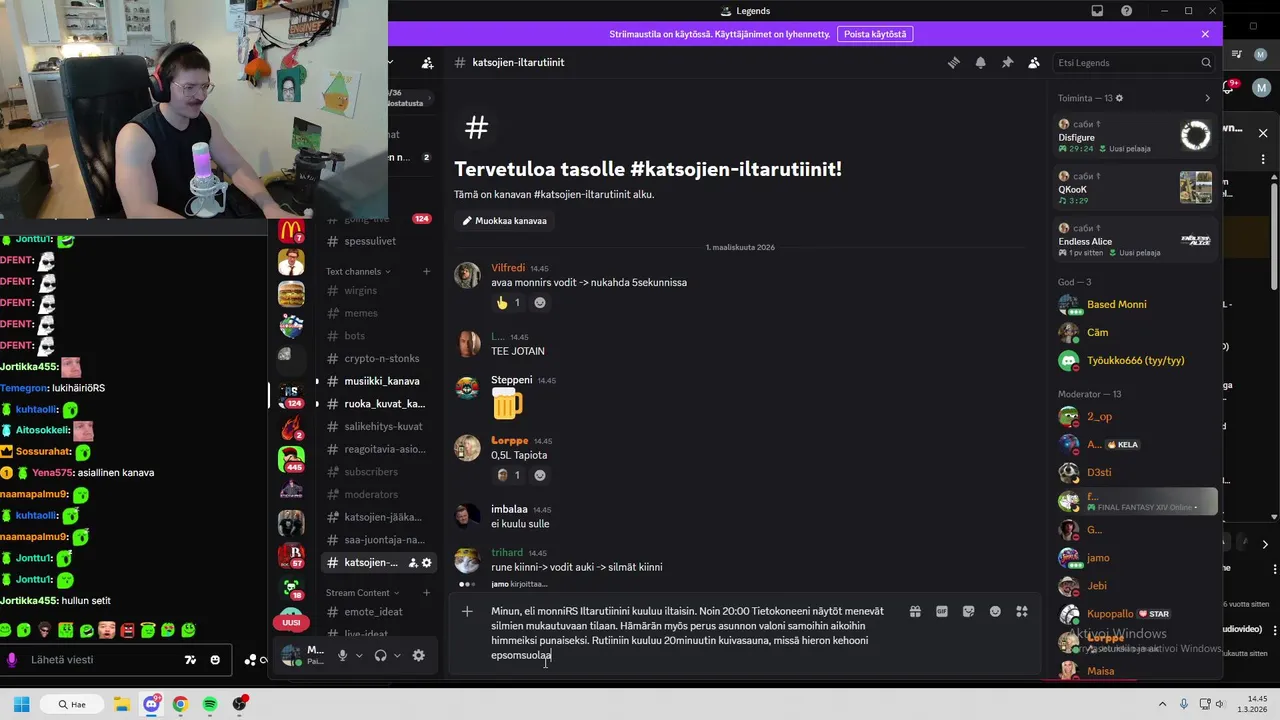1280x720 pixels.
Task: Click the gift icon in message box
Action: pyautogui.click(x=915, y=612)
